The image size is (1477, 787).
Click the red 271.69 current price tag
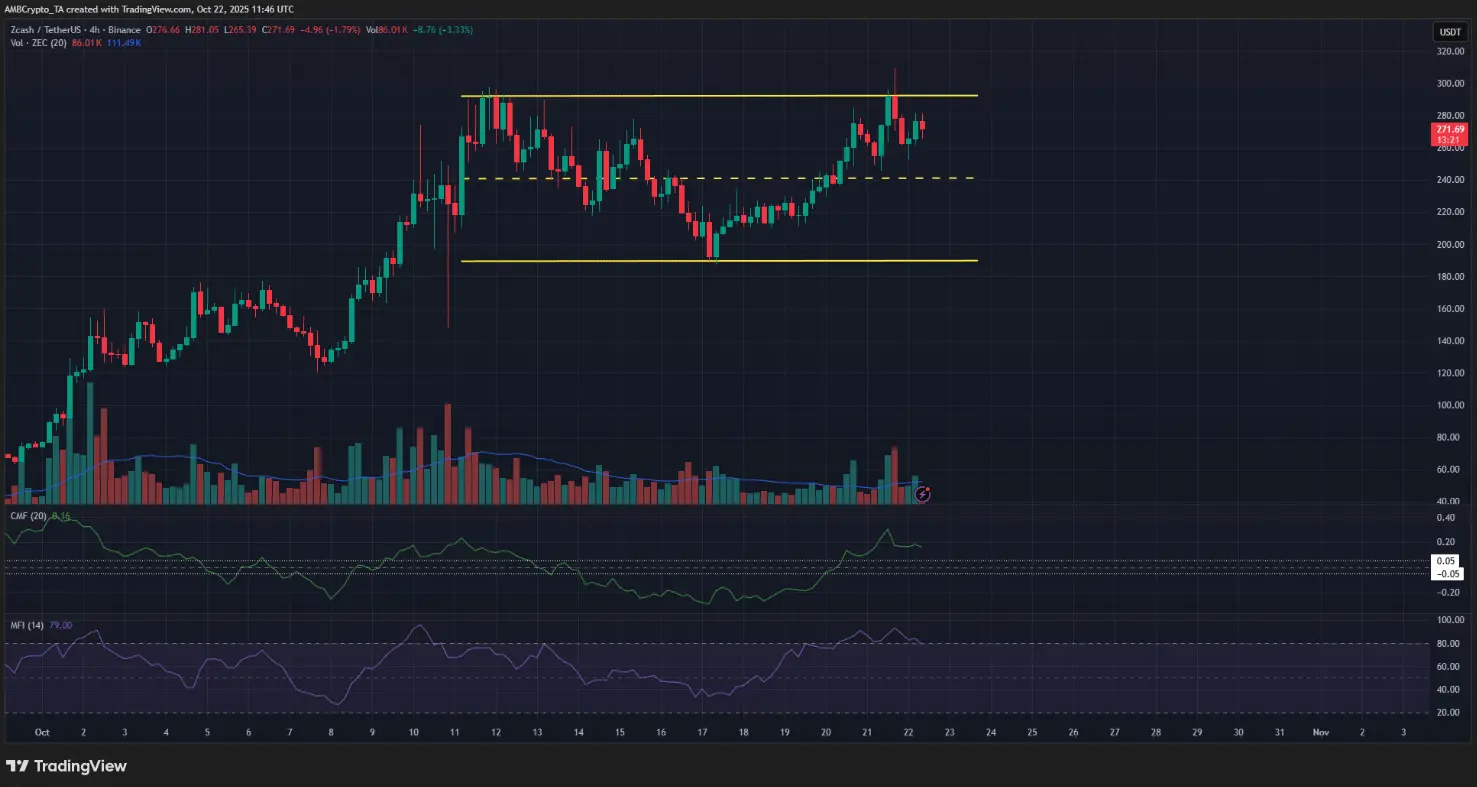(1449, 134)
